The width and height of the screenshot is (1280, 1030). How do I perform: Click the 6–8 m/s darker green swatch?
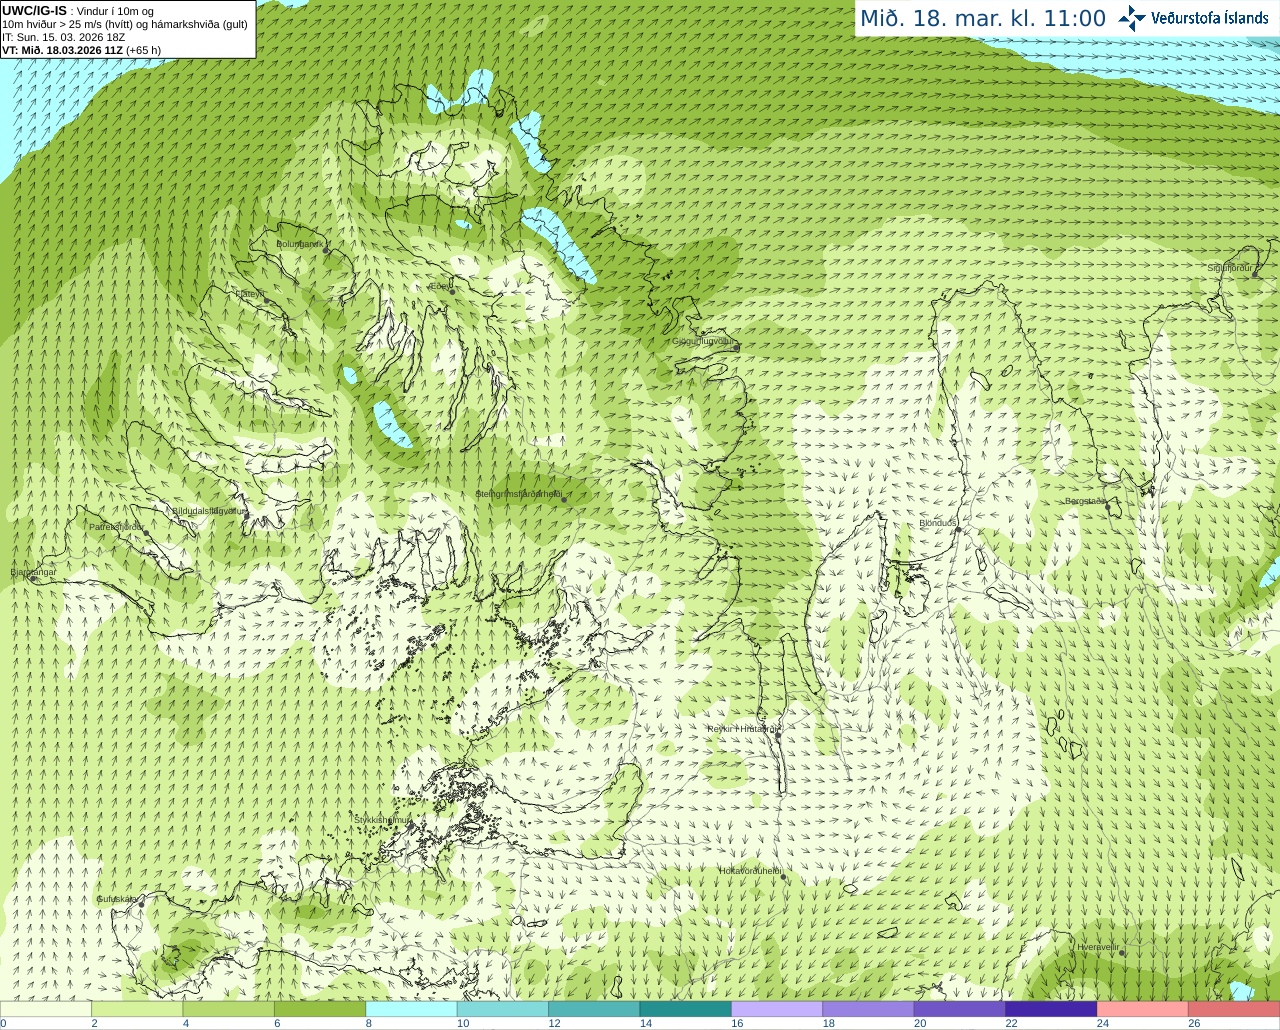pyautogui.click(x=320, y=1009)
